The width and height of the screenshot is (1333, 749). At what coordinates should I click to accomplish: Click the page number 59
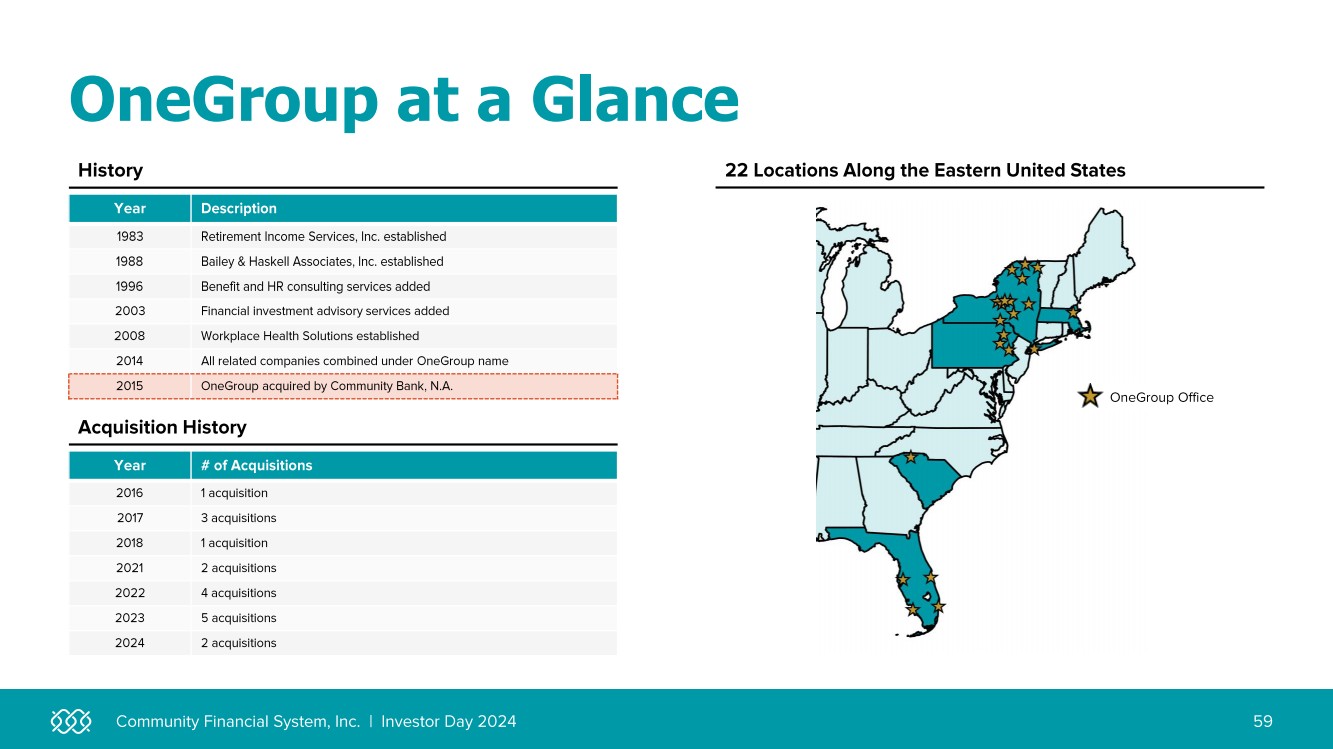tap(1263, 721)
